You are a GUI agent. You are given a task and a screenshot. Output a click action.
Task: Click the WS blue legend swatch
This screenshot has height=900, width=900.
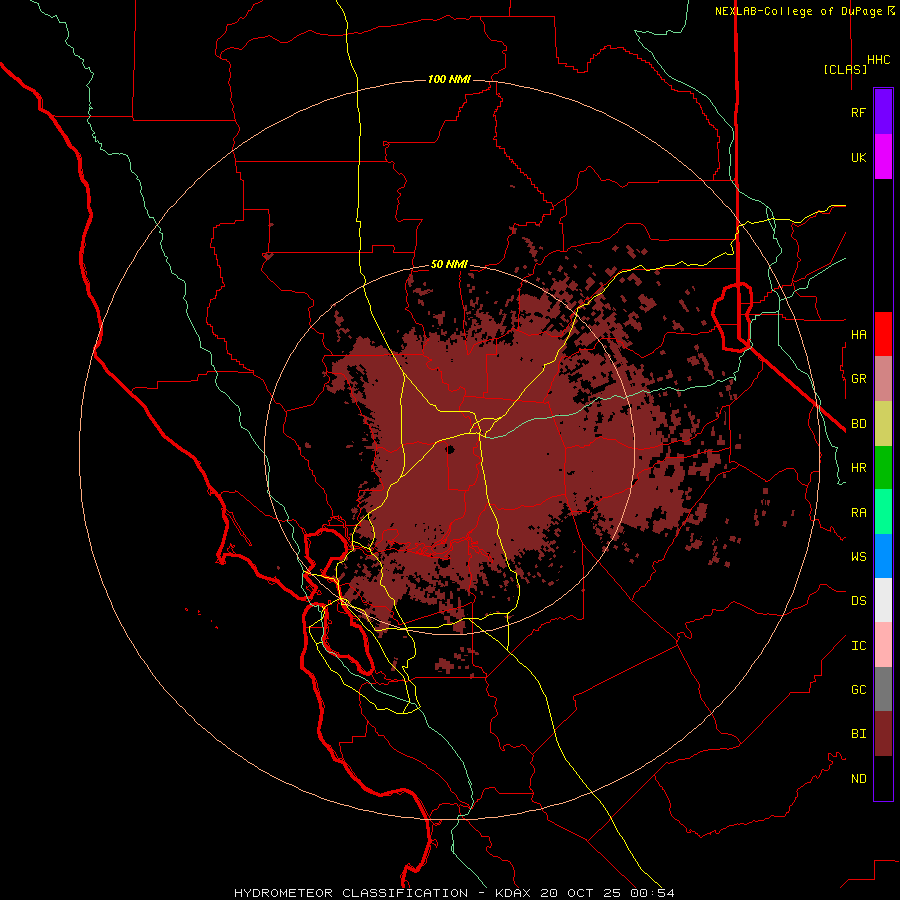tap(883, 556)
